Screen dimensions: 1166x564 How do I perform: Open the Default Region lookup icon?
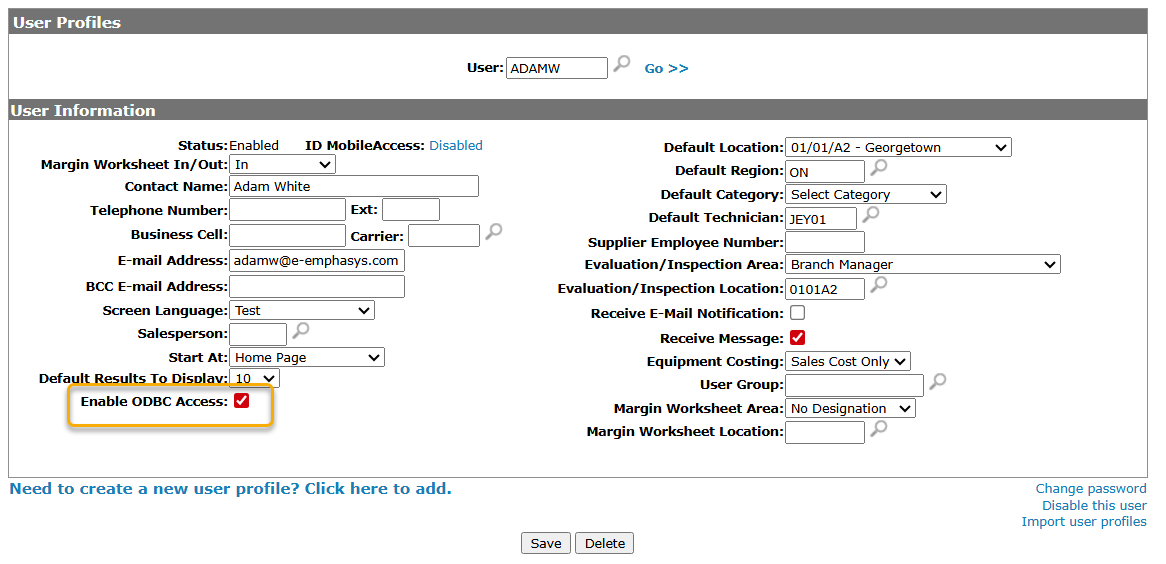pos(878,168)
